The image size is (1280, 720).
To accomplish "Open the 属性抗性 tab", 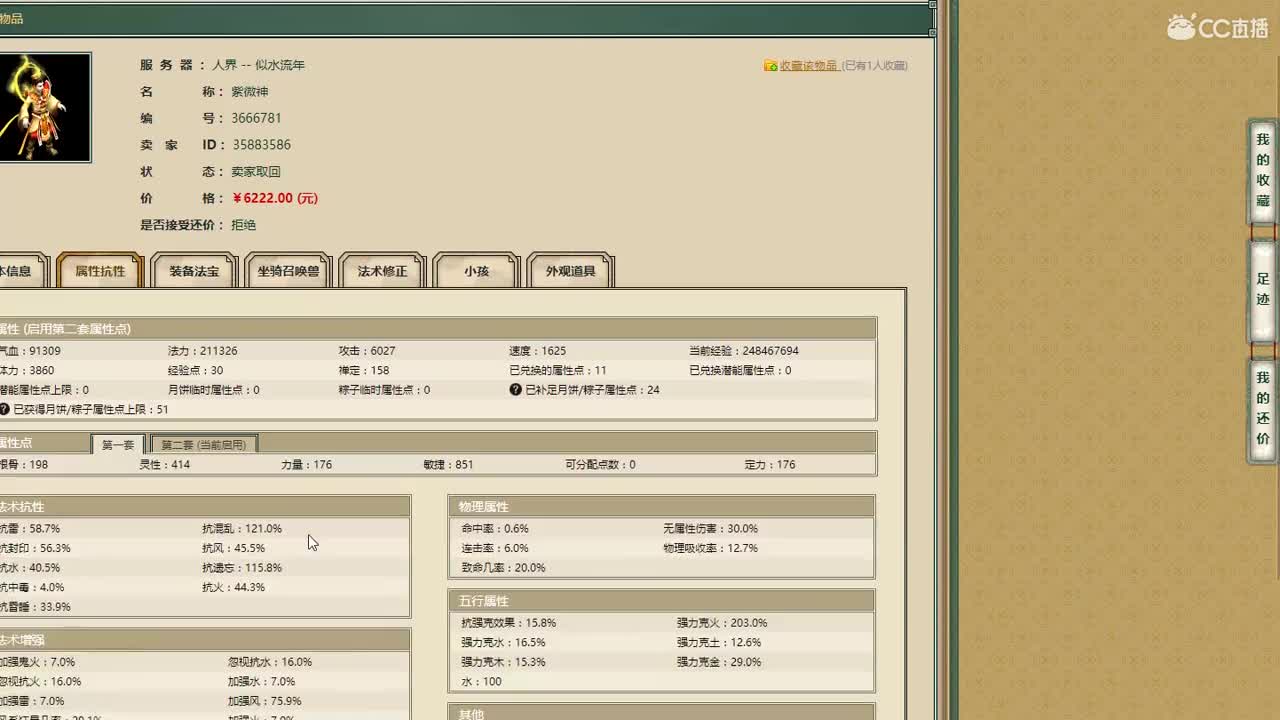I will pyautogui.click(x=100, y=271).
